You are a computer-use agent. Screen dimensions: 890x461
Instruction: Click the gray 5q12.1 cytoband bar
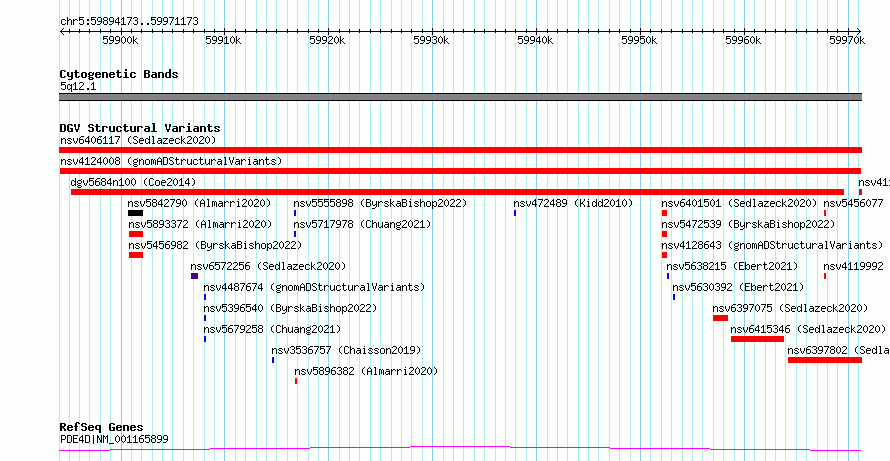pos(460,97)
